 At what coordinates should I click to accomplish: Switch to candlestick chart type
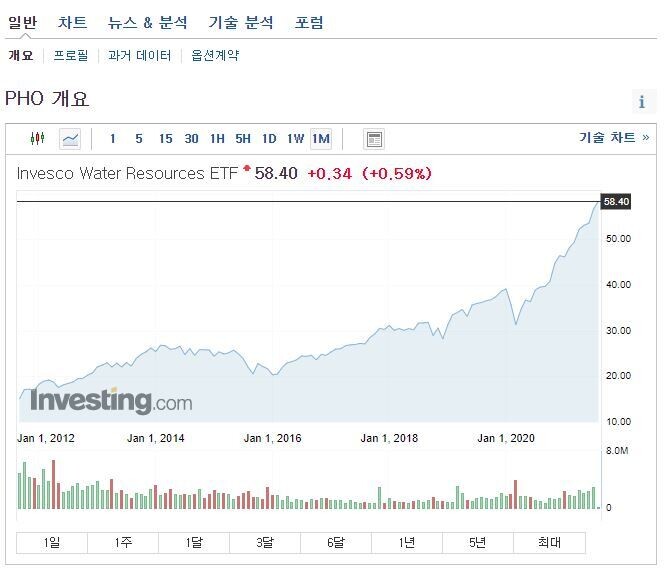[38, 139]
